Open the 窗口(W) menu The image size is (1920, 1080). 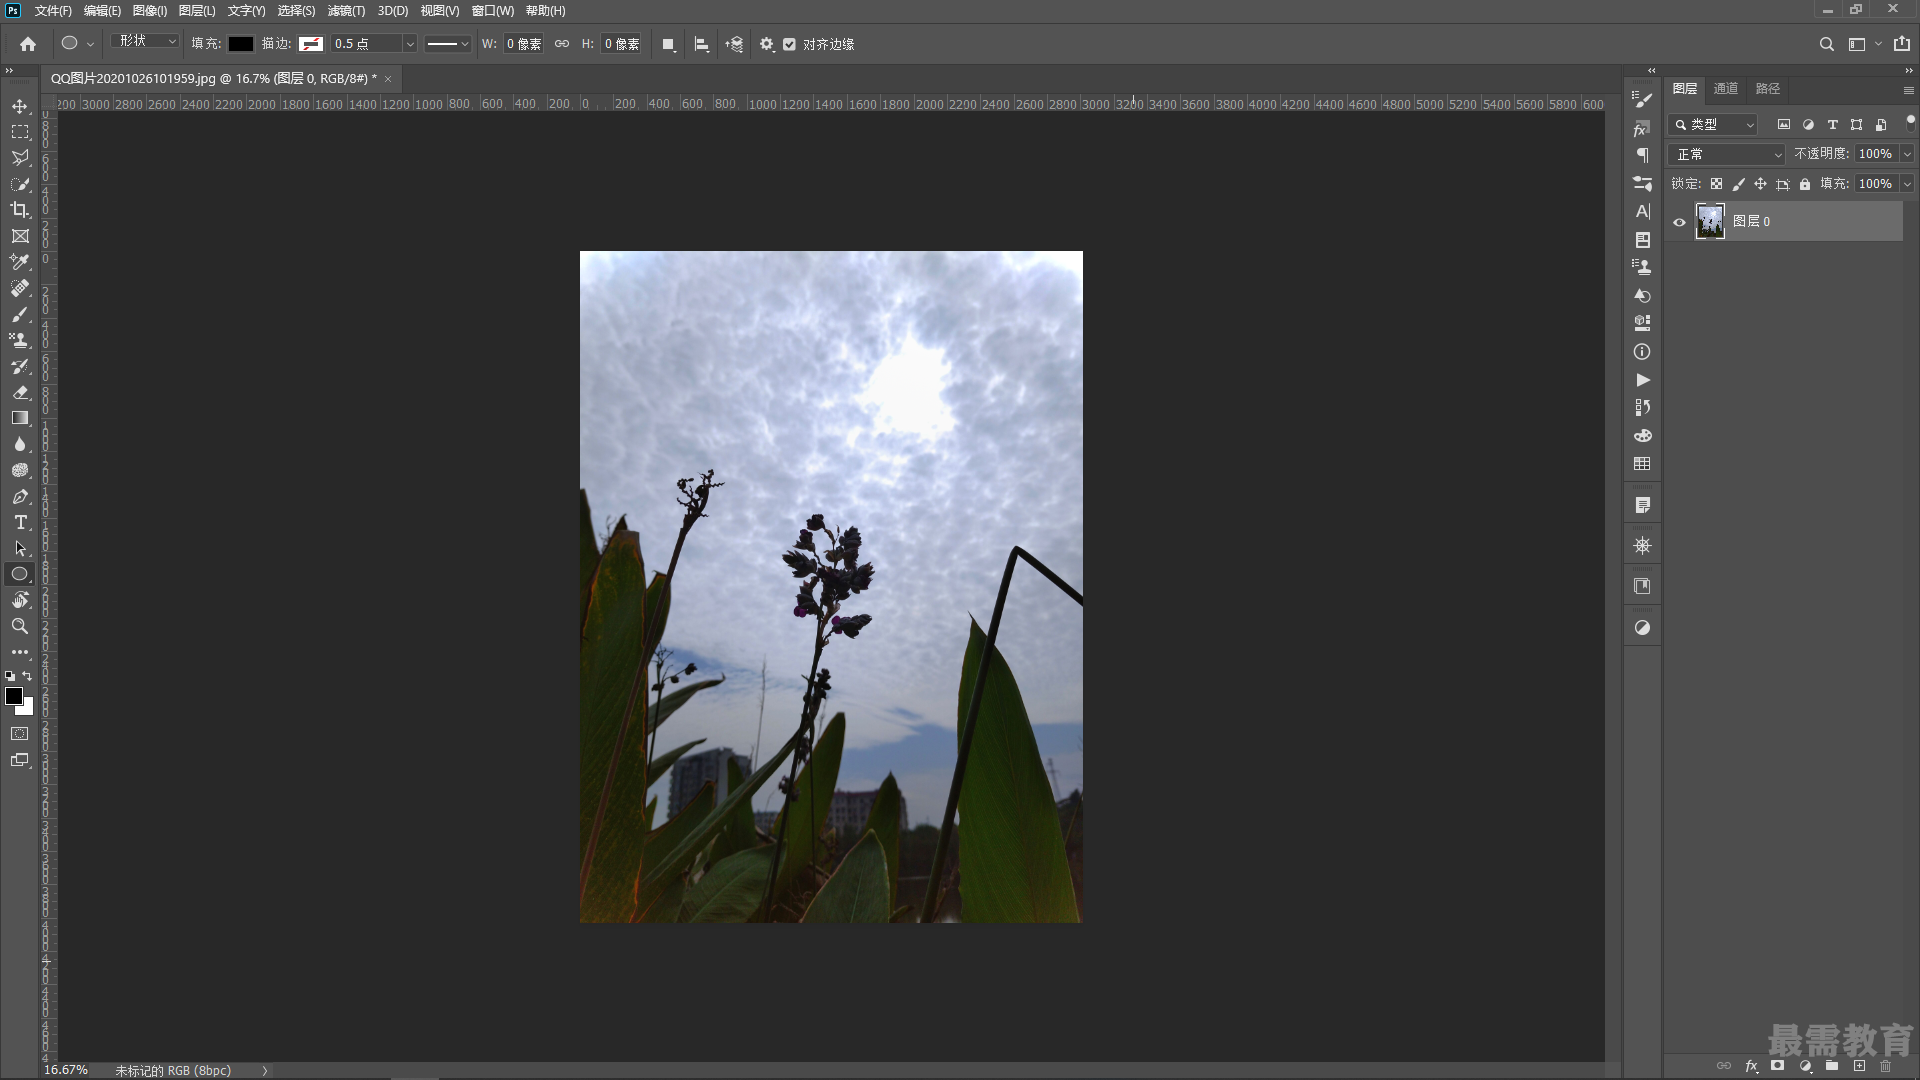coord(493,11)
